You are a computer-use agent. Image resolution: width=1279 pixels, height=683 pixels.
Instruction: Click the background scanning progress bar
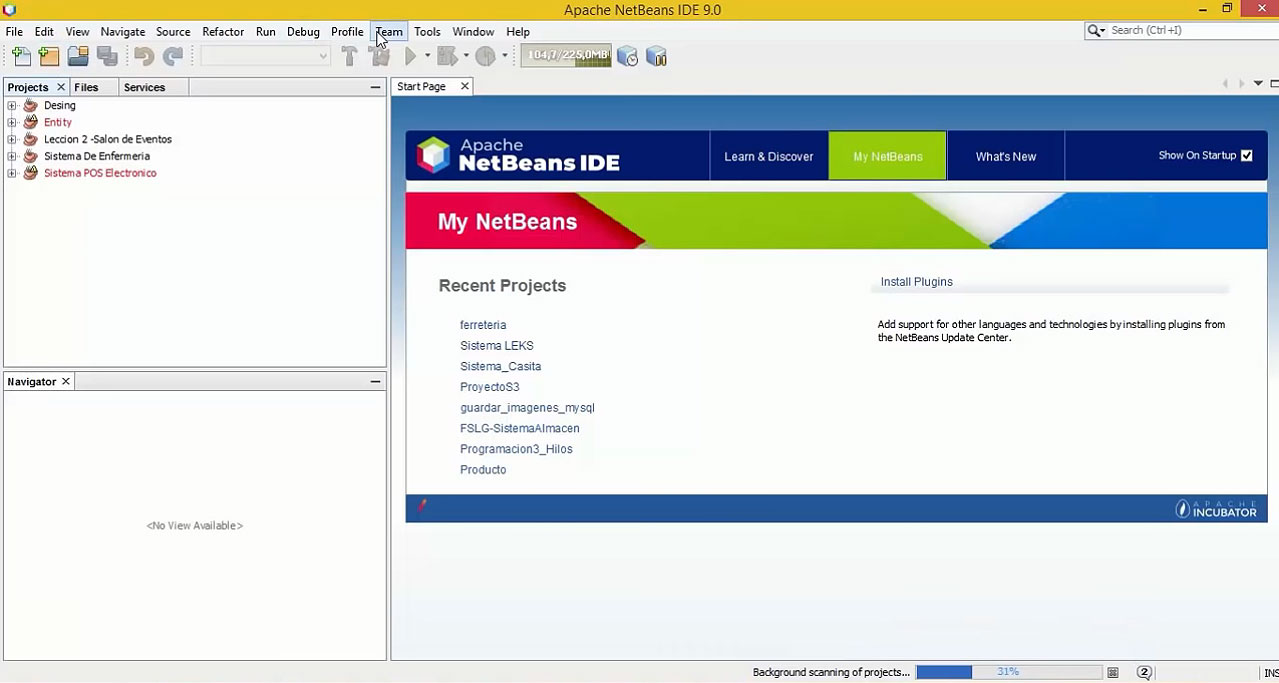click(x=1007, y=672)
